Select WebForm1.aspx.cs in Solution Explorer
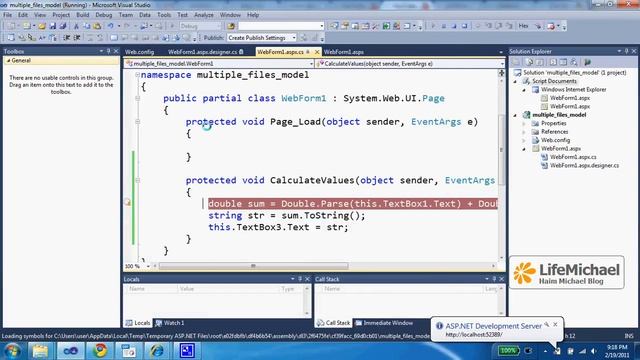The image size is (640, 360). click(573, 157)
